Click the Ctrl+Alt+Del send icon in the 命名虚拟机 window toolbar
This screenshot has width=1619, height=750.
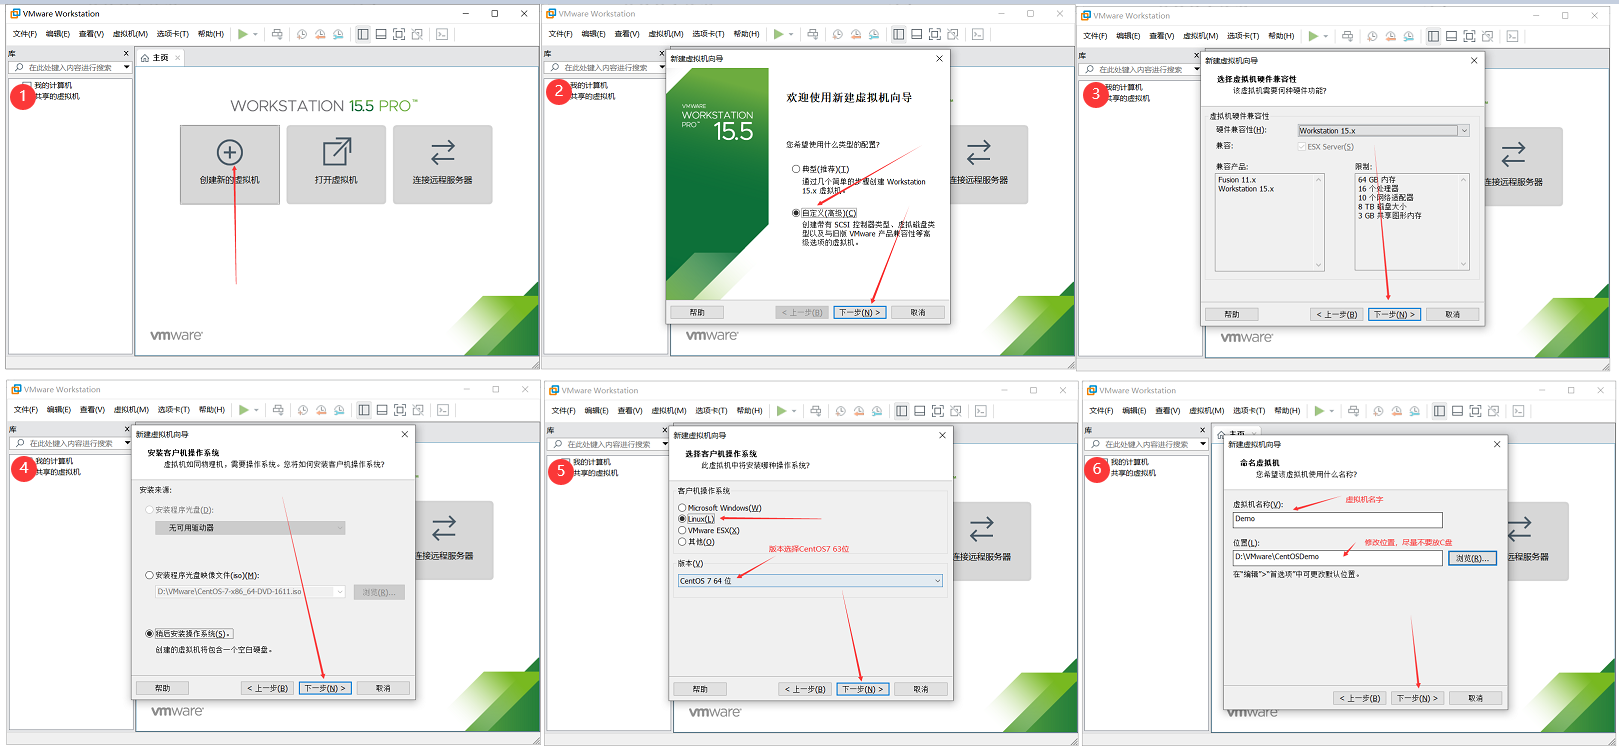tap(1353, 411)
